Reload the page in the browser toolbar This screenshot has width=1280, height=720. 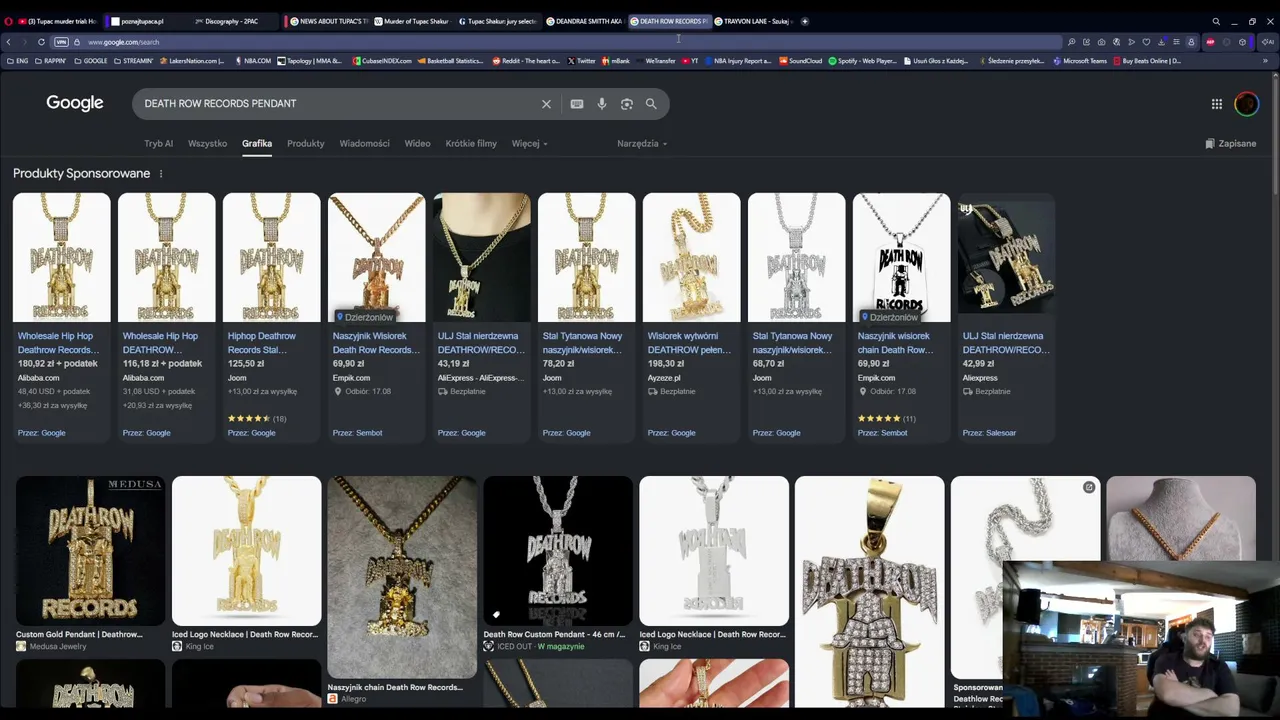click(41, 42)
